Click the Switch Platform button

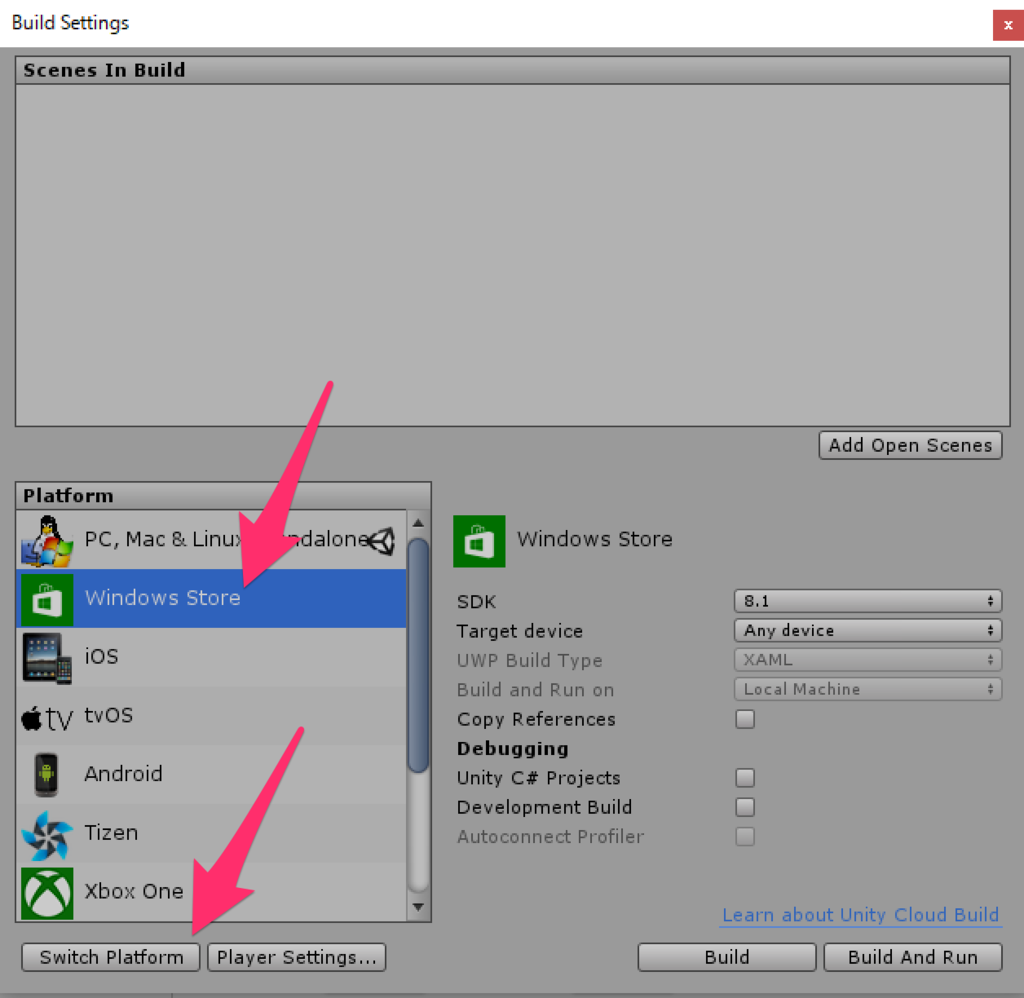click(x=111, y=958)
